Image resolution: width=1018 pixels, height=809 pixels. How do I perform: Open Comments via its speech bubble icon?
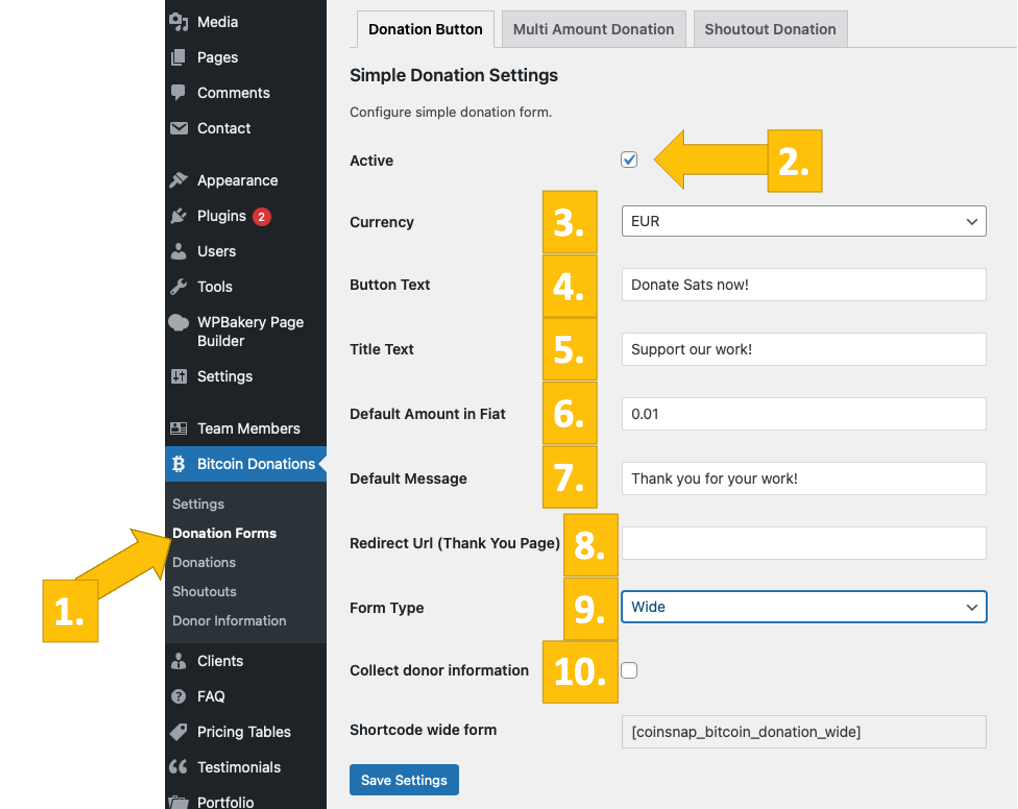coord(179,92)
